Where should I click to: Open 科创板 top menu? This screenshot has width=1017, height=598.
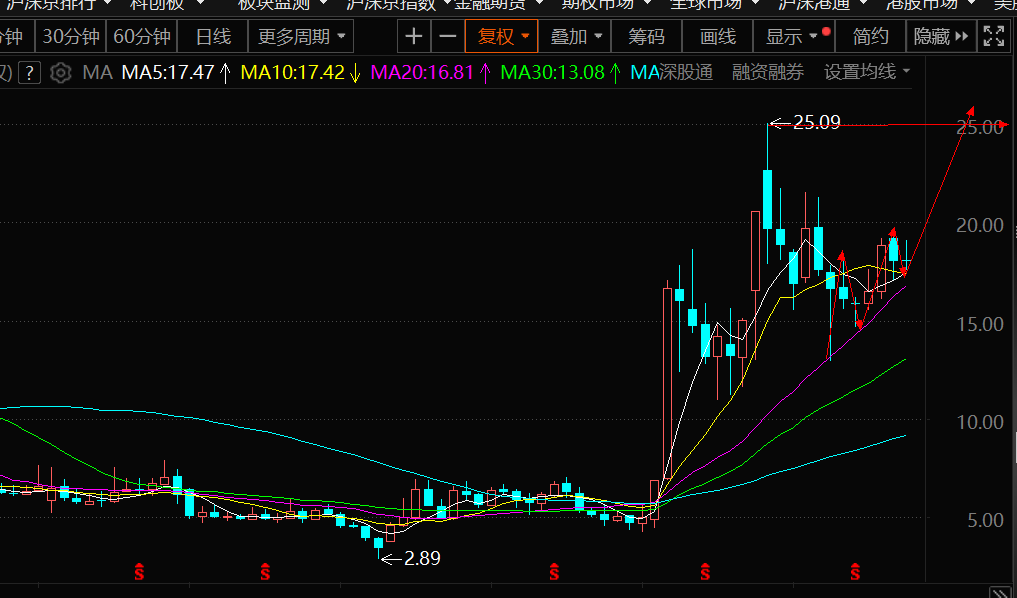tap(167, 5)
